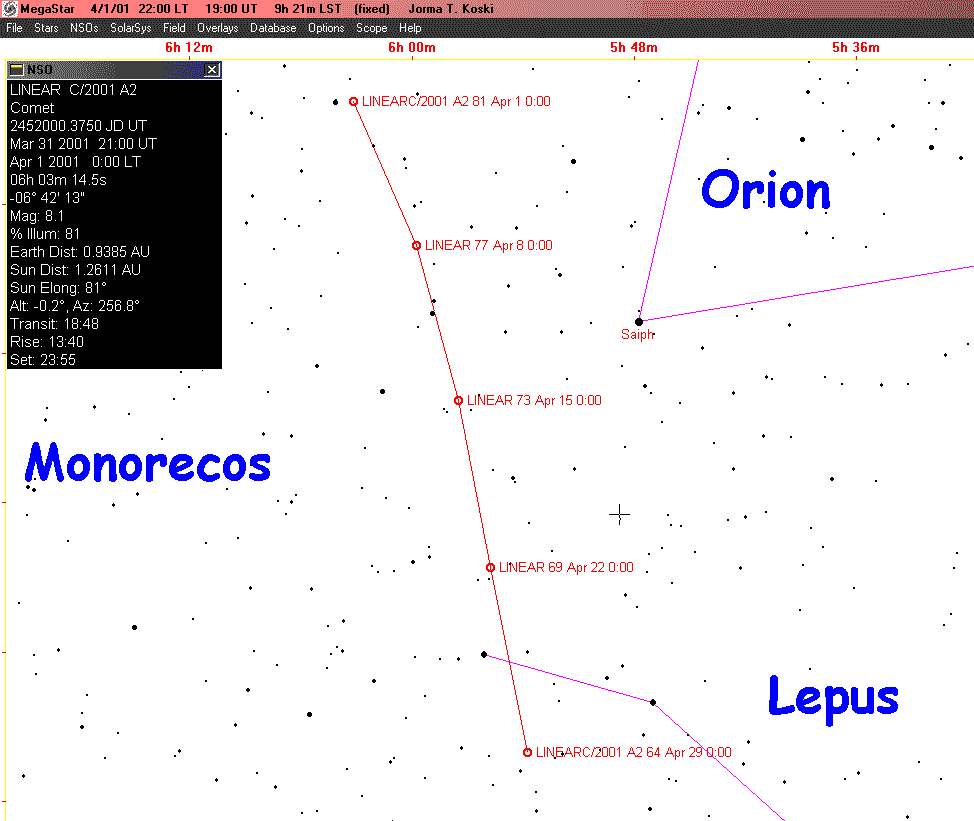974x821 pixels.
Task: Click the star Saiph in Orion
Action: point(639,321)
